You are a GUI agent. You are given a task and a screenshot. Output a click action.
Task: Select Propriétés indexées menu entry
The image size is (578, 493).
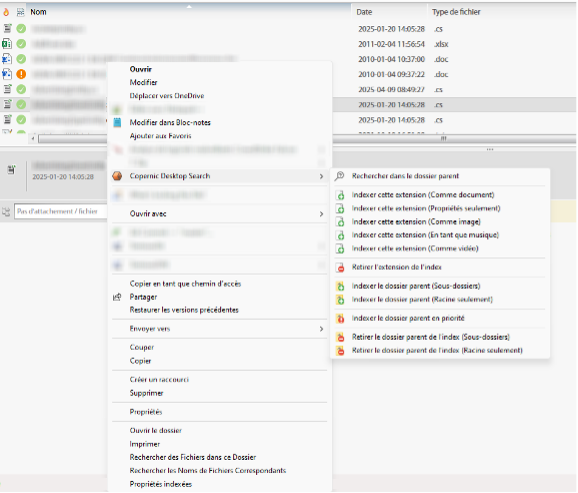(x=160, y=484)
